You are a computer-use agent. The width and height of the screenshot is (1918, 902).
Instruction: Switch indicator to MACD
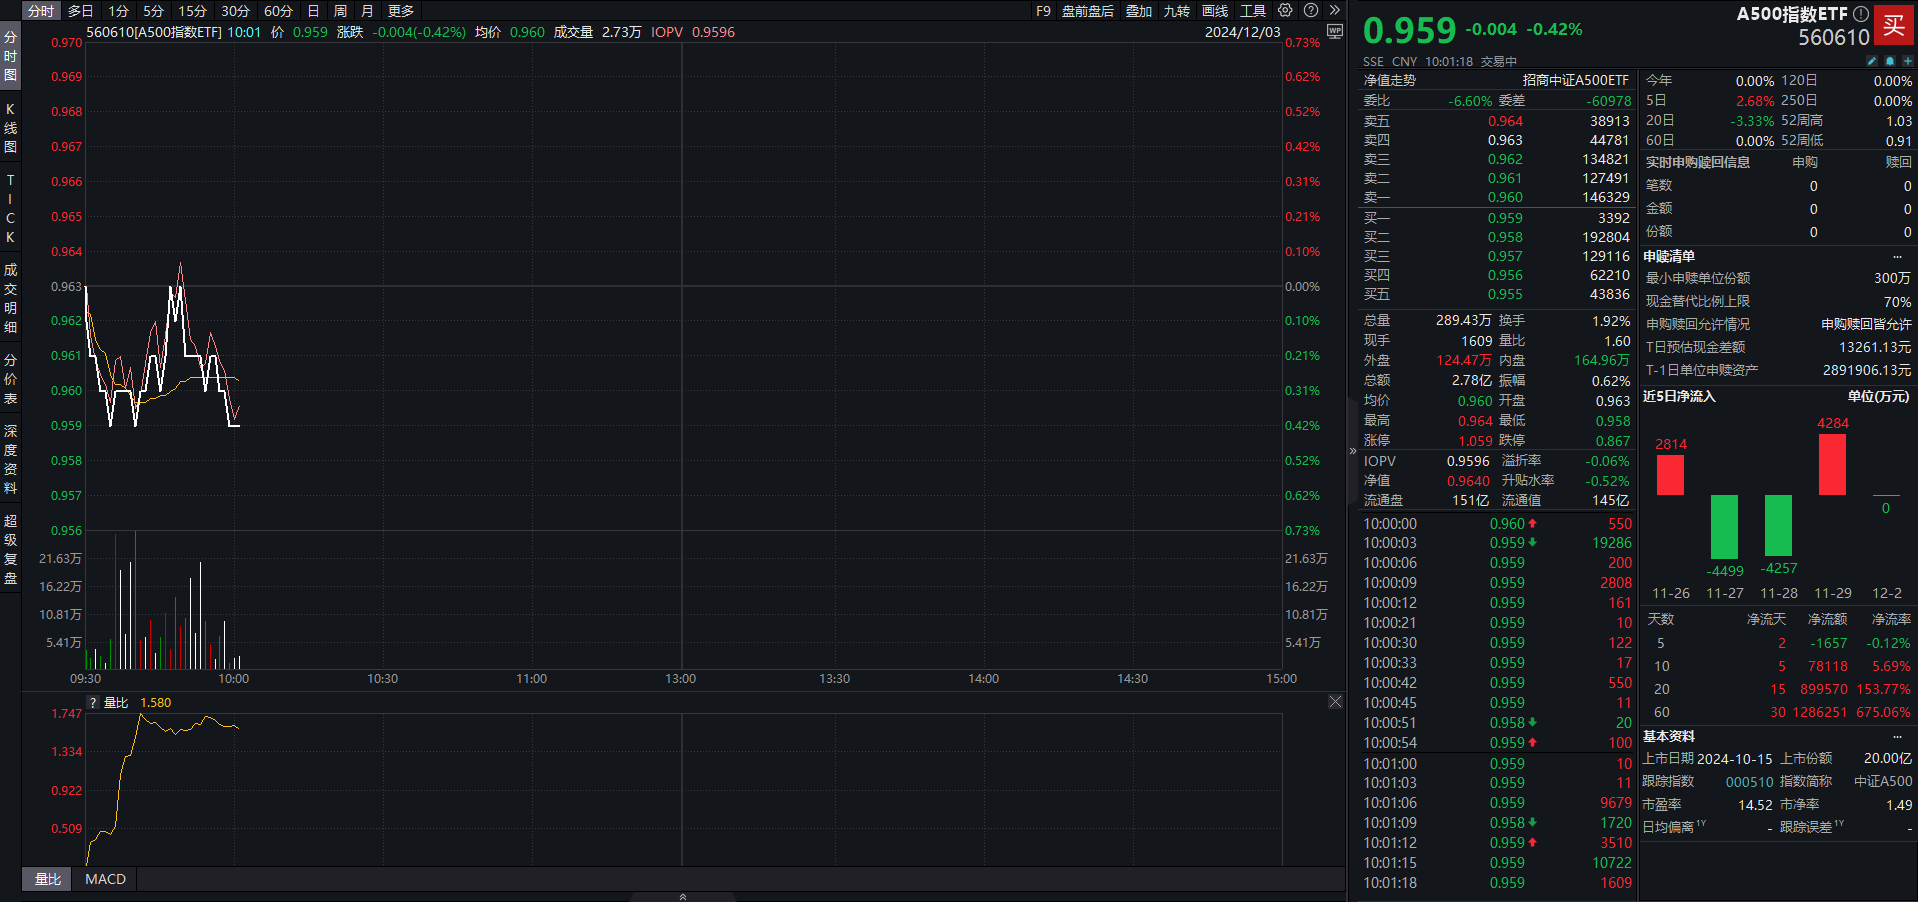point(105,879)
